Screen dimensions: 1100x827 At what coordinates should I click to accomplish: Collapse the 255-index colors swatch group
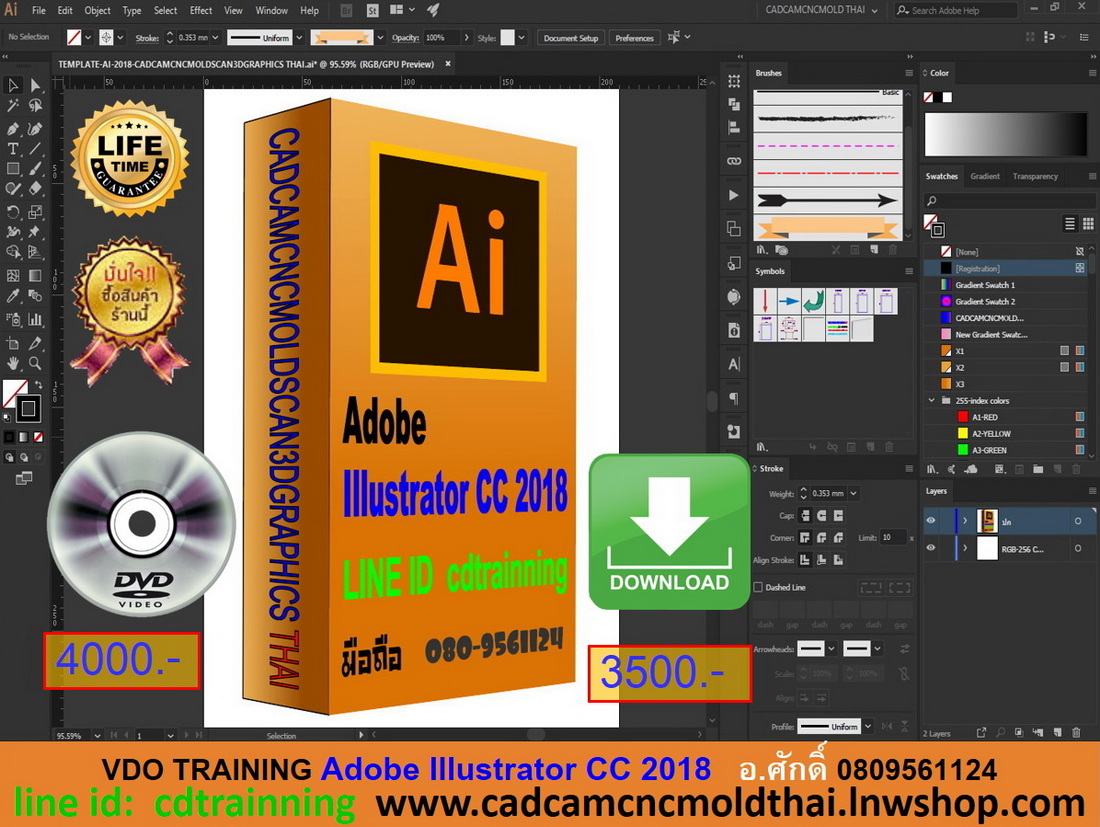pos(931,400)
